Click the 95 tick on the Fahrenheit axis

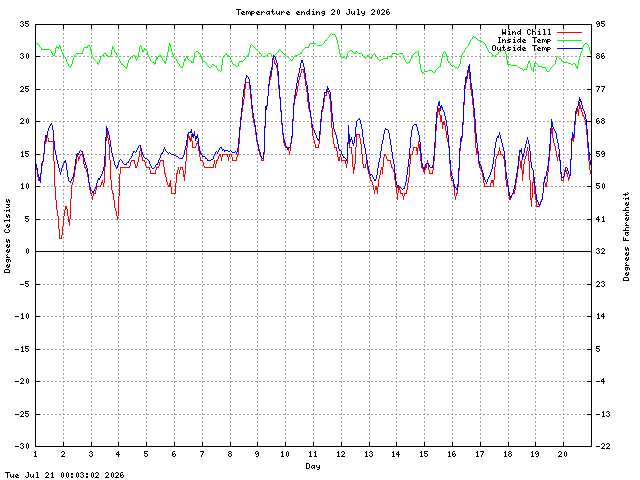point(600,24)
